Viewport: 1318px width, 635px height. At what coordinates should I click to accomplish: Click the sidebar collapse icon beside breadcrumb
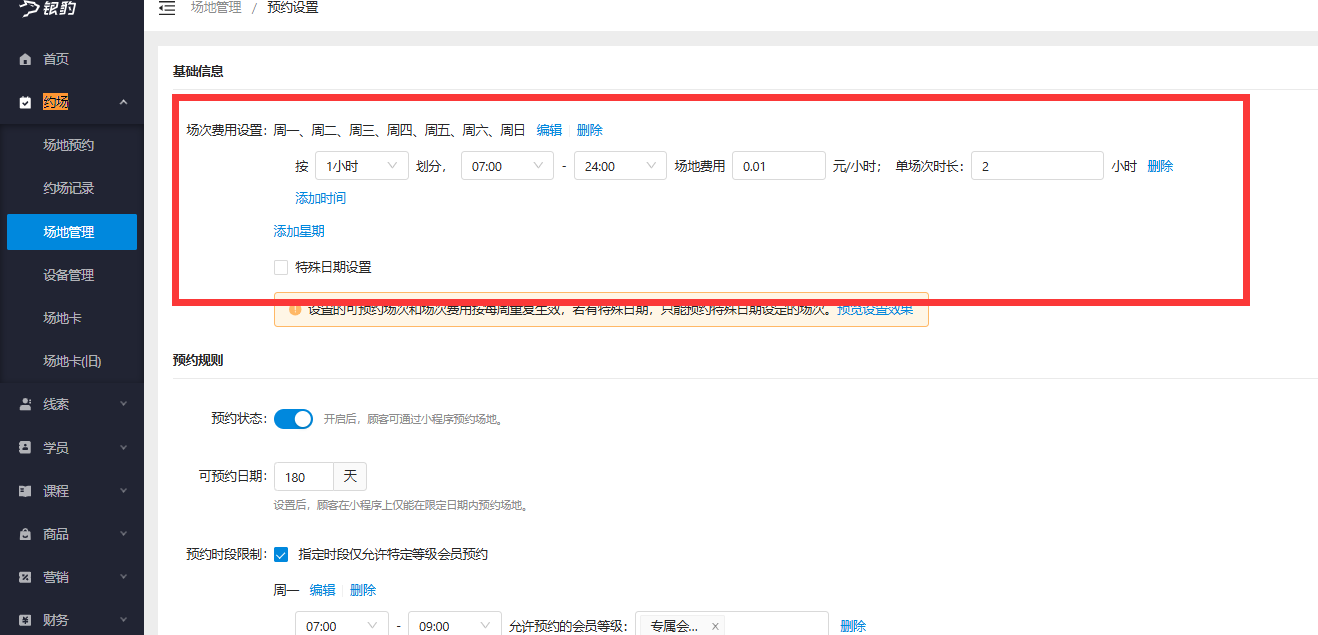pyautogui.click(x=166, y=7)
